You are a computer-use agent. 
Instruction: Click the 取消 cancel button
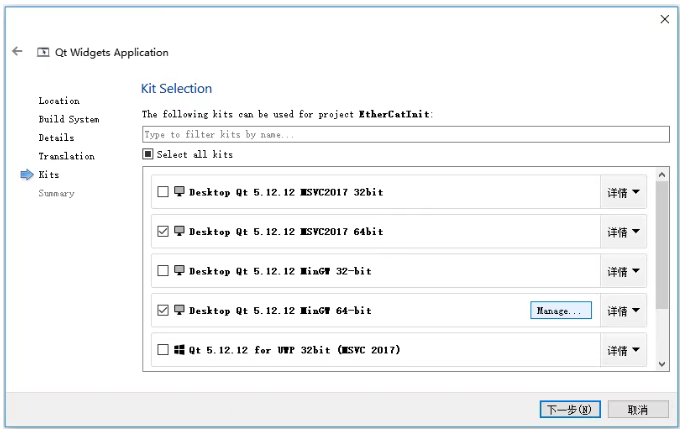click(638, 409)
